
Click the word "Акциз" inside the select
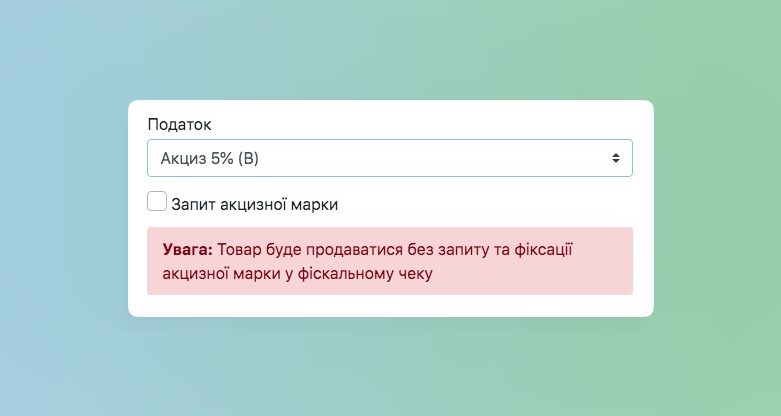tap(182, 158)
